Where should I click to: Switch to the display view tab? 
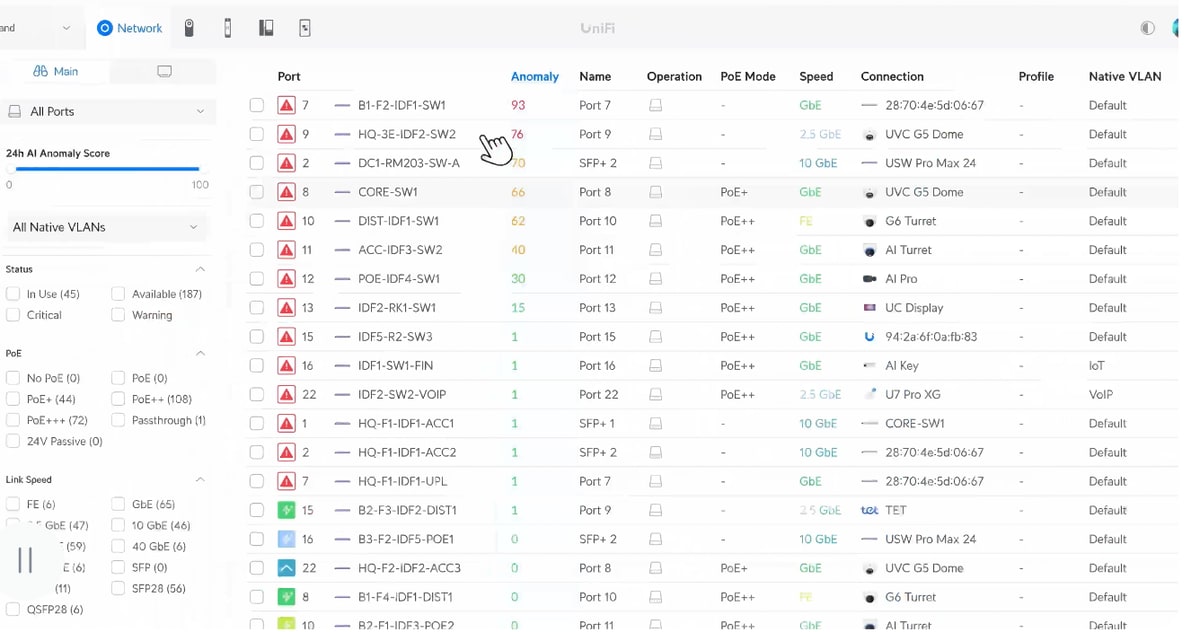[164, 71]
